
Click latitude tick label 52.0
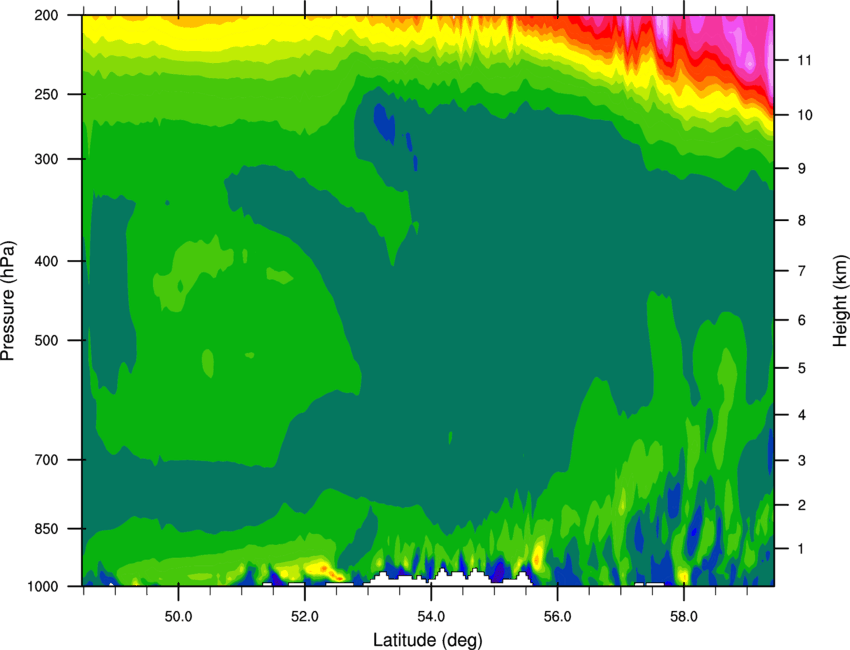pos(305,617)
